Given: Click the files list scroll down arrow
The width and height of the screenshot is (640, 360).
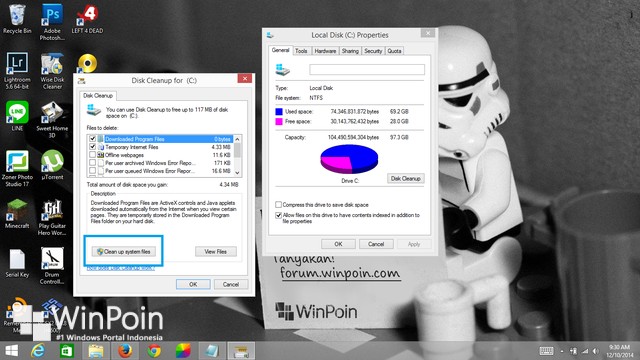Looking at the screenshot, I should 238,173.
